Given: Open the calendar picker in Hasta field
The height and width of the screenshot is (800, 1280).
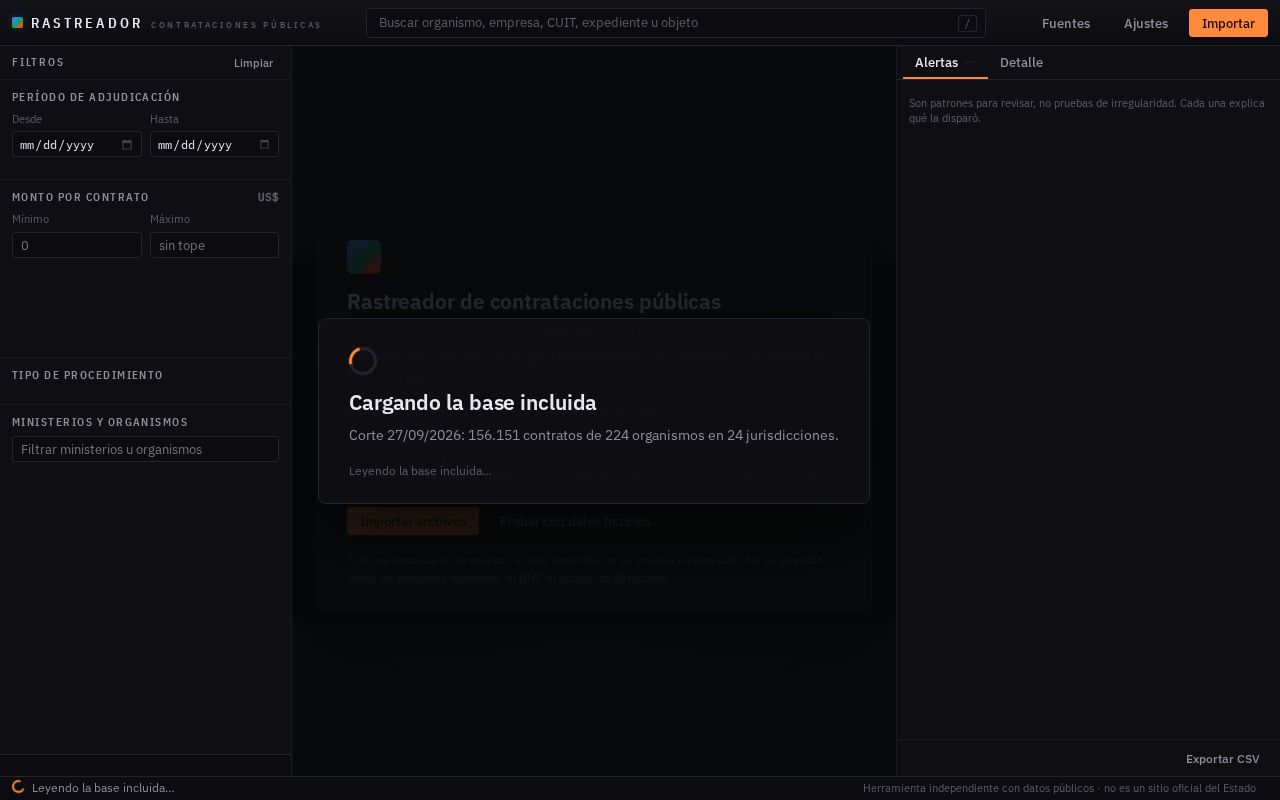Looking at the screenshot, I should tap(264, 145).
